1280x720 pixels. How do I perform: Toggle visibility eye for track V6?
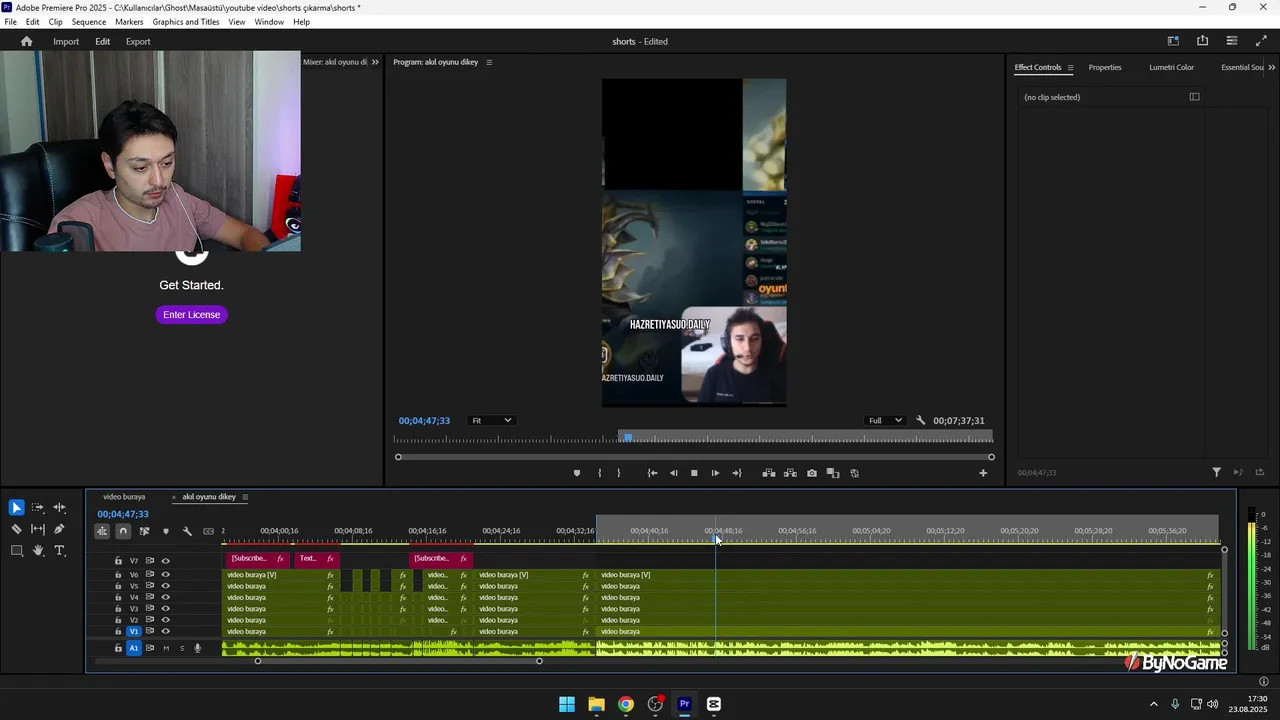click(x=166, y=575)
